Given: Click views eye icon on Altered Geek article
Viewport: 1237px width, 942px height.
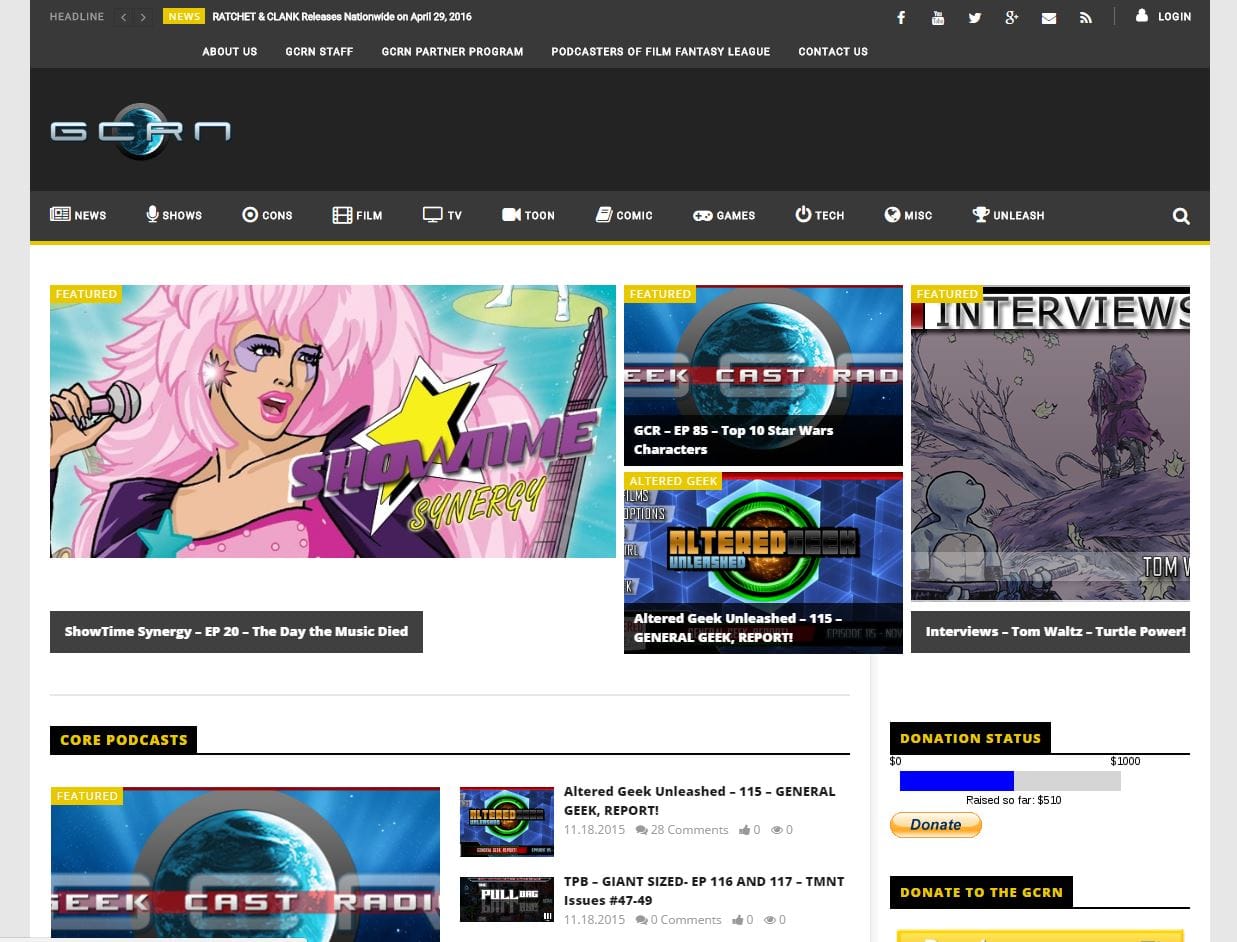Looking at the screenshot, I should [776, 830].
